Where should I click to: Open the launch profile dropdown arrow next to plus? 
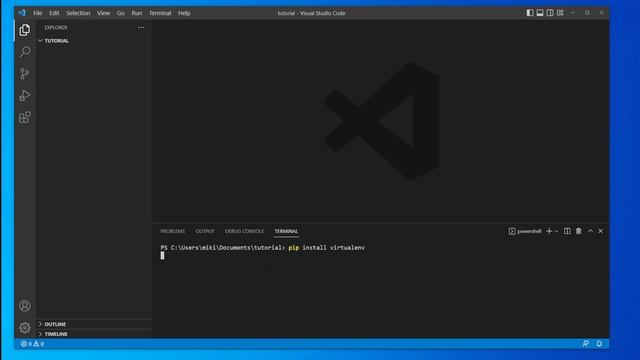(x=556, y=231)
